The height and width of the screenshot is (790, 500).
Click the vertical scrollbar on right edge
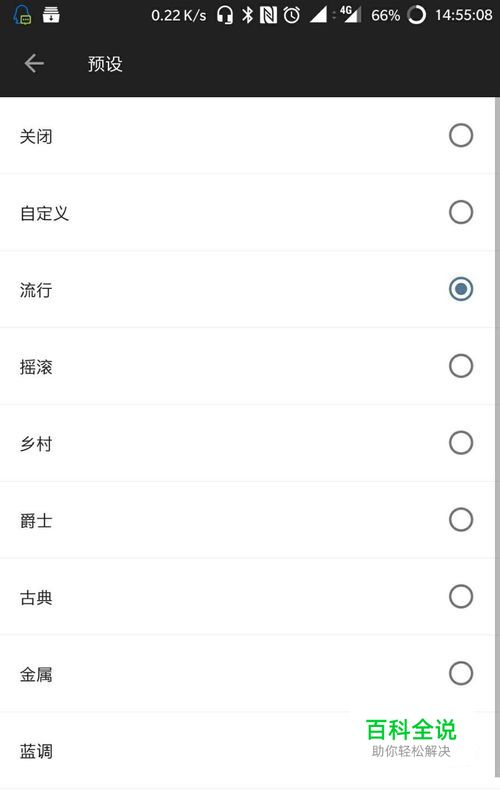(x=497, y=437)
